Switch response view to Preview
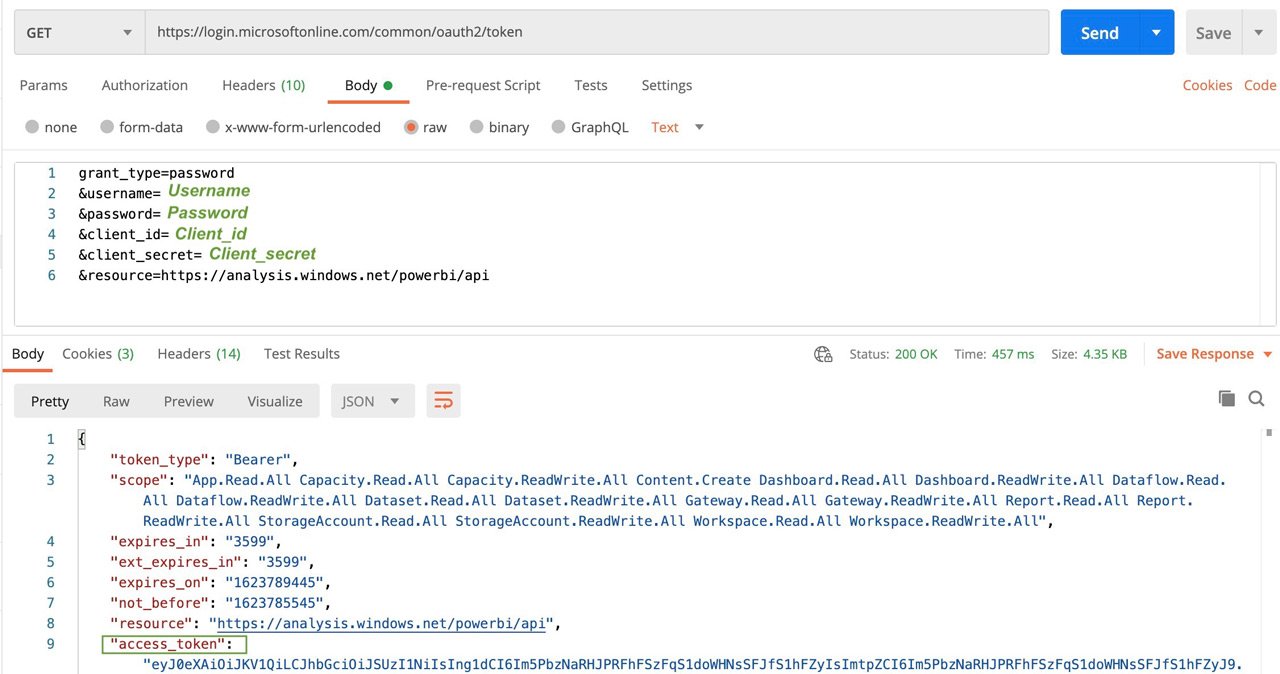Viewport: 1280px width, 674px height. [189, 401]
